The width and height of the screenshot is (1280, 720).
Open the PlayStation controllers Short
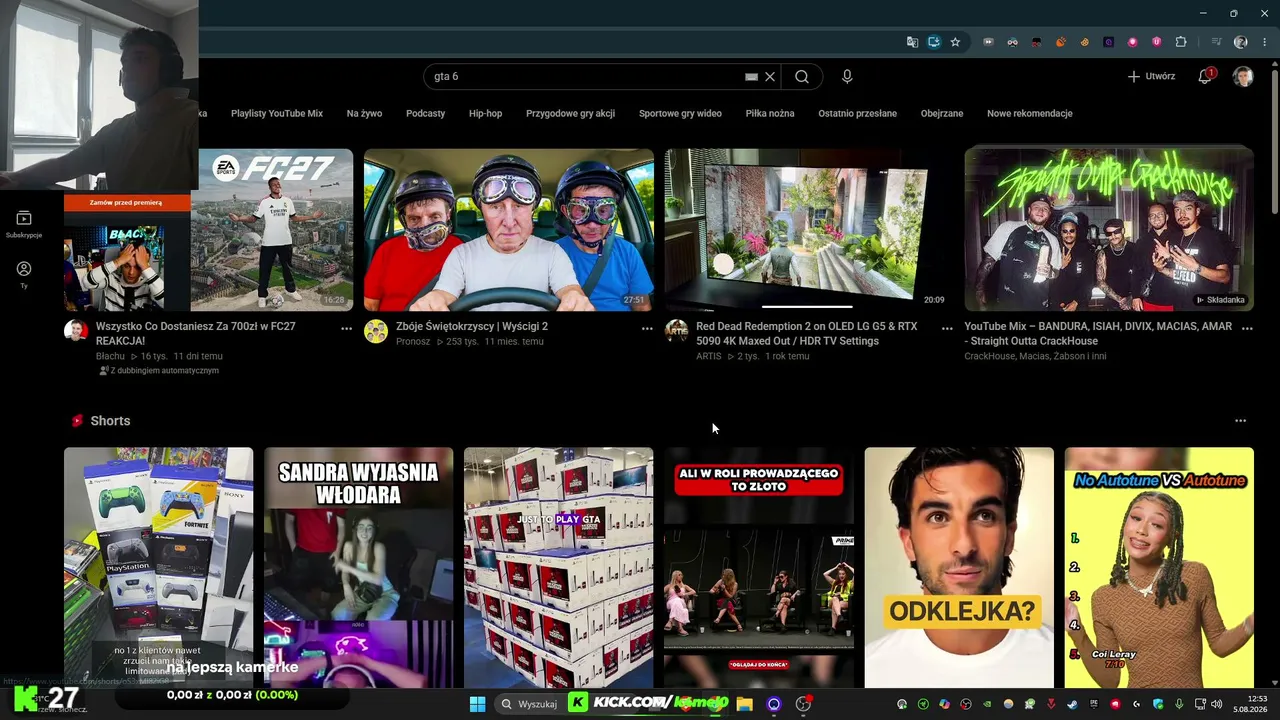pyautogui.click(x=159, y=567)
